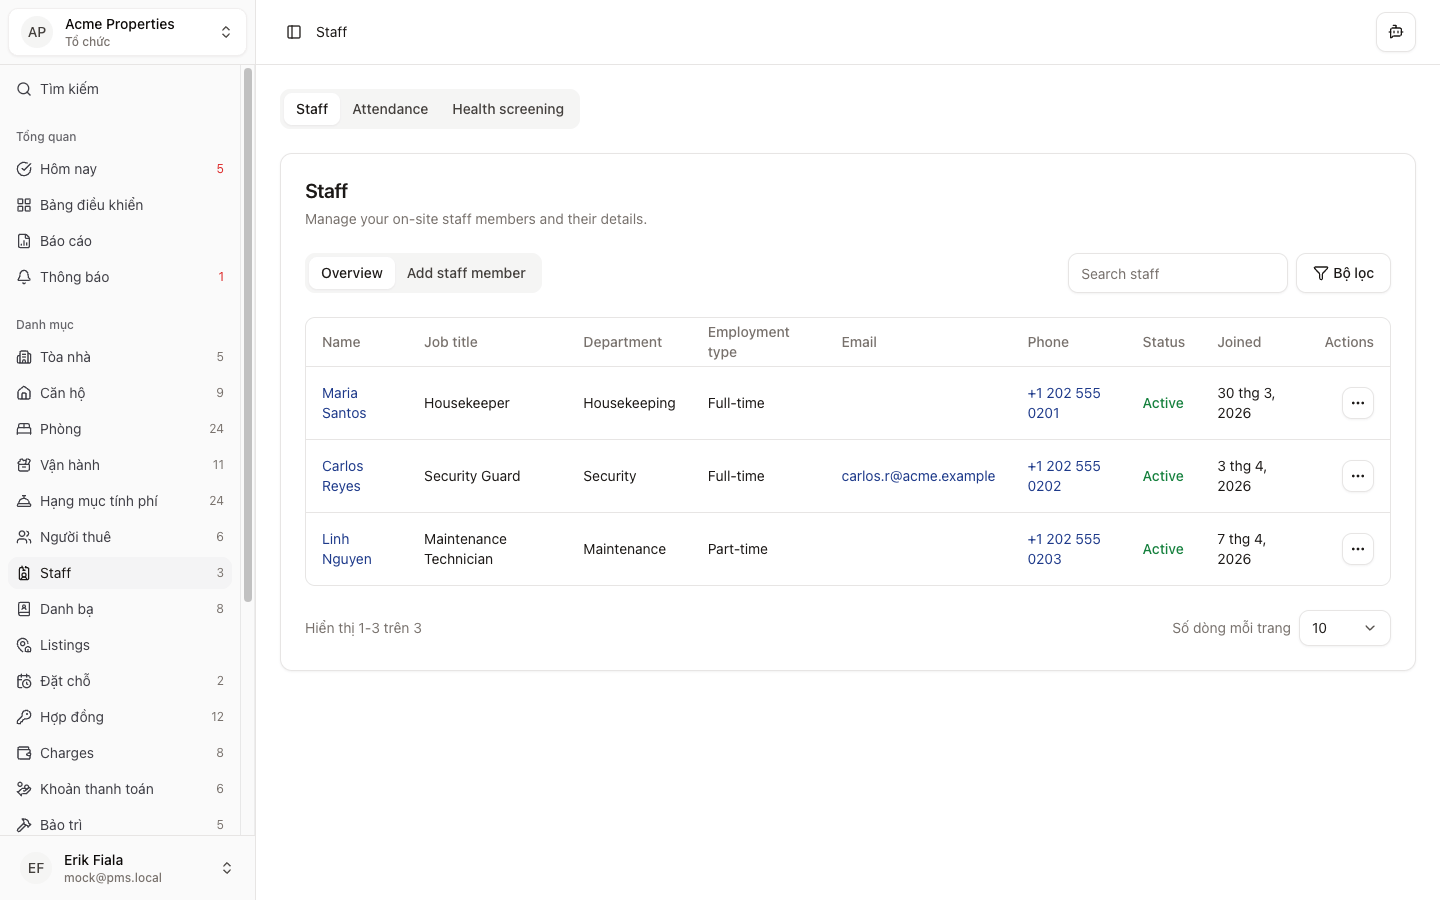This screenshot has width=1440, height=900.
Task: Click the Bộ lọc filter funnel icon
Action: [x=1320, y=273]
